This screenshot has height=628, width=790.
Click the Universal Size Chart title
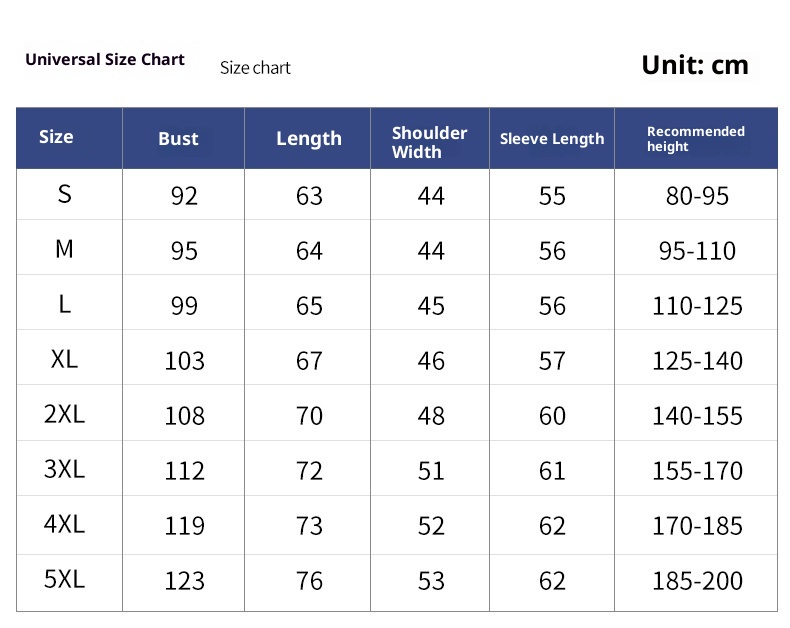tap(105, 60)
